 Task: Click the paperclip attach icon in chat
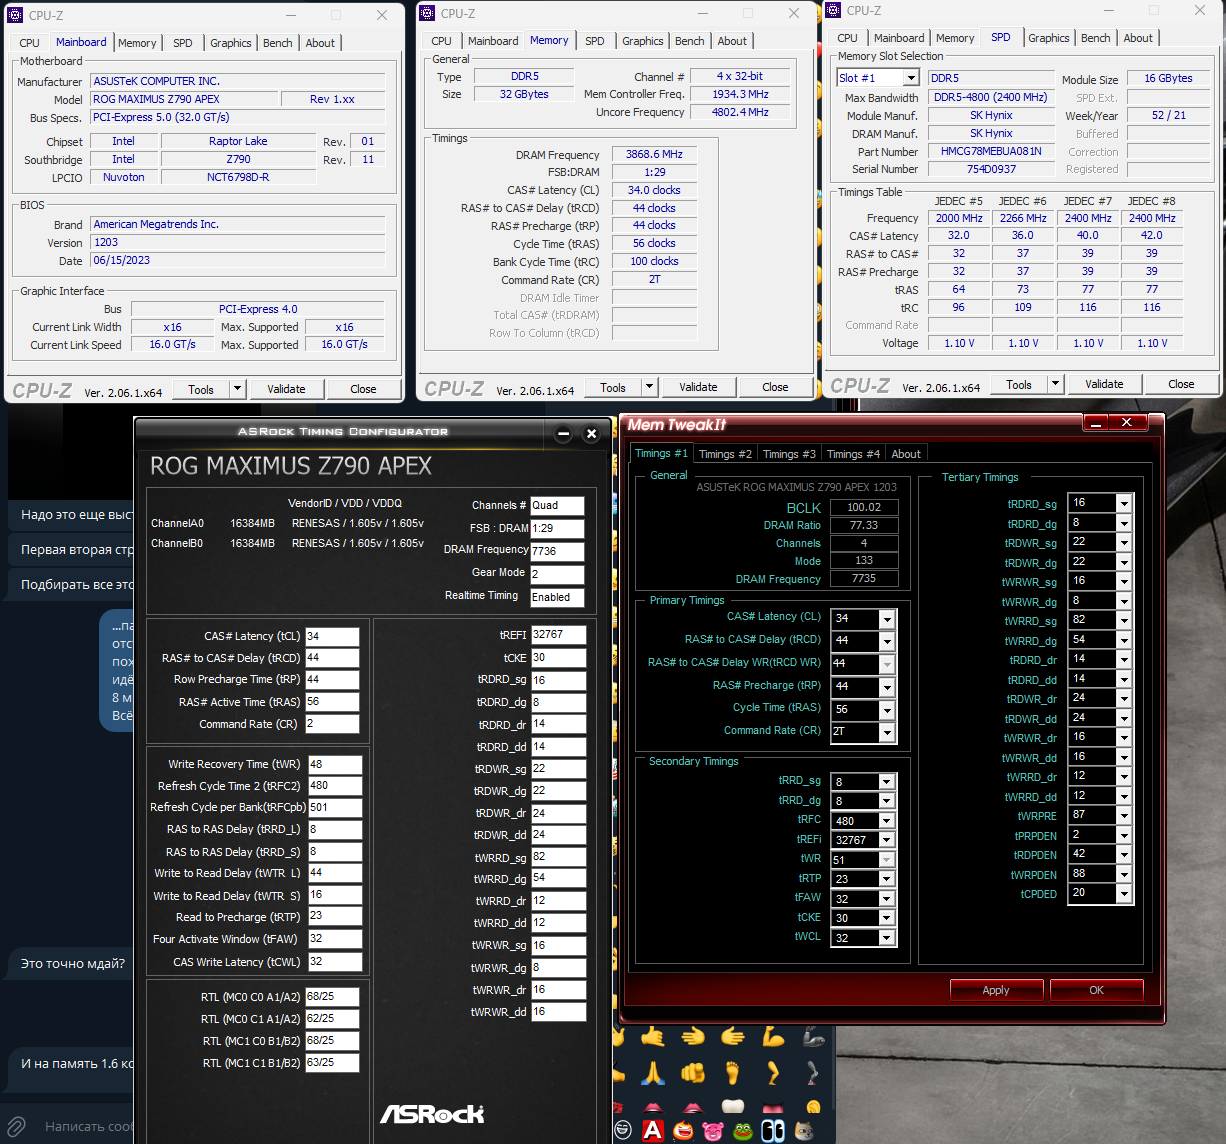pos(16,1127)
